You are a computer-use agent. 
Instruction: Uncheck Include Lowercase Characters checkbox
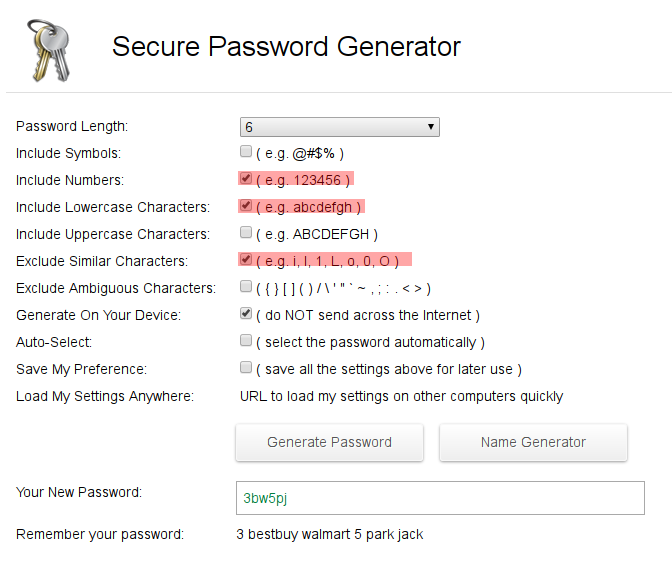246,205
